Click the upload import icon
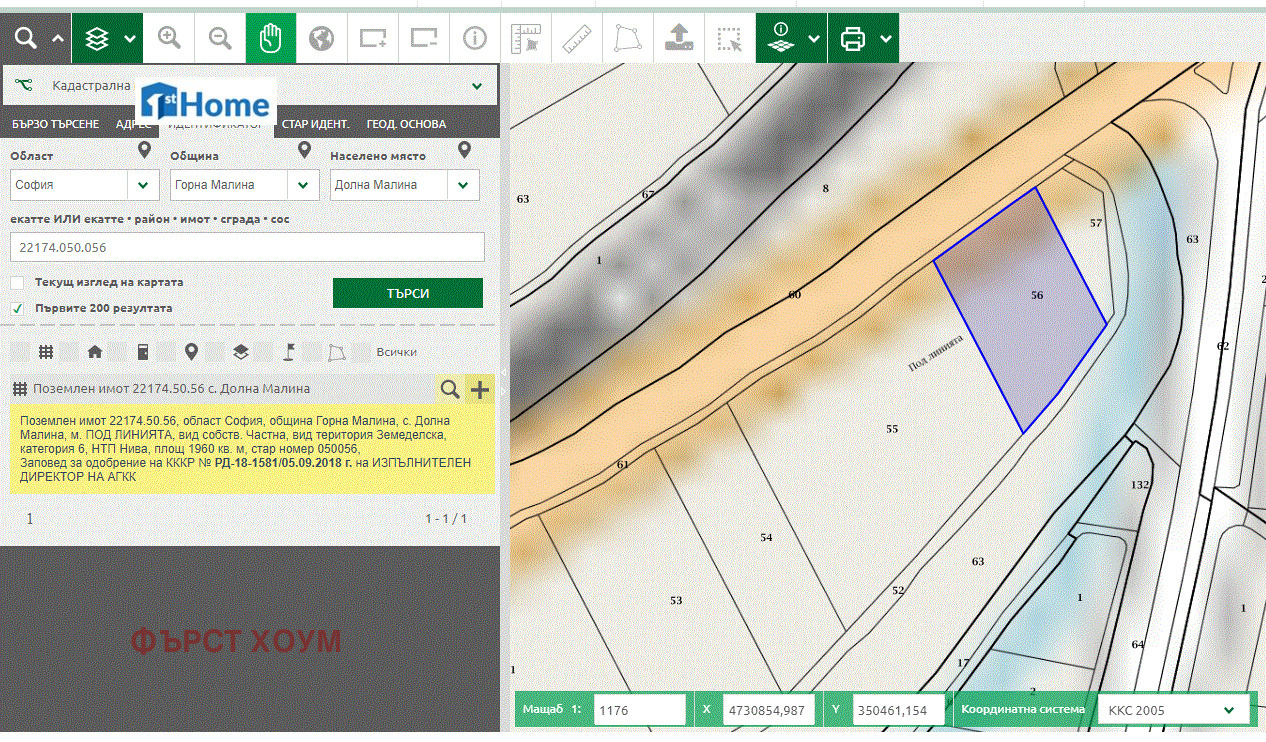This screenshot has height=742, width=1266. coord(679,39)
